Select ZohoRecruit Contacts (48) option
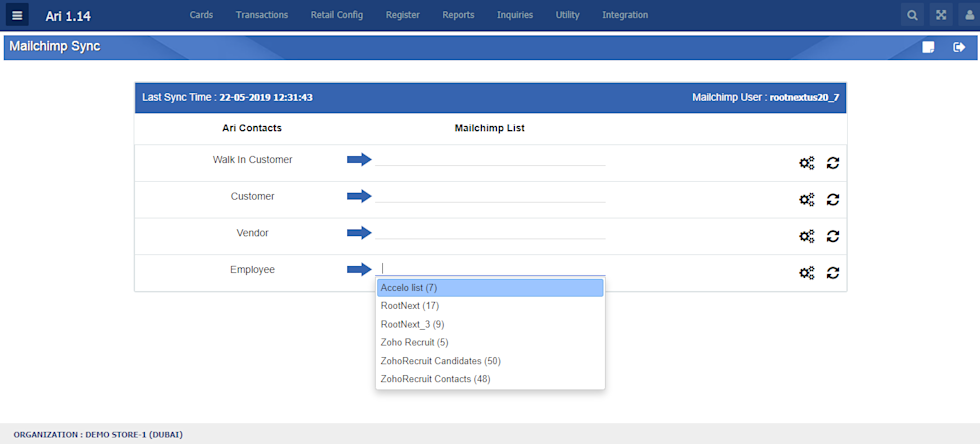 (x=490, y=378)
